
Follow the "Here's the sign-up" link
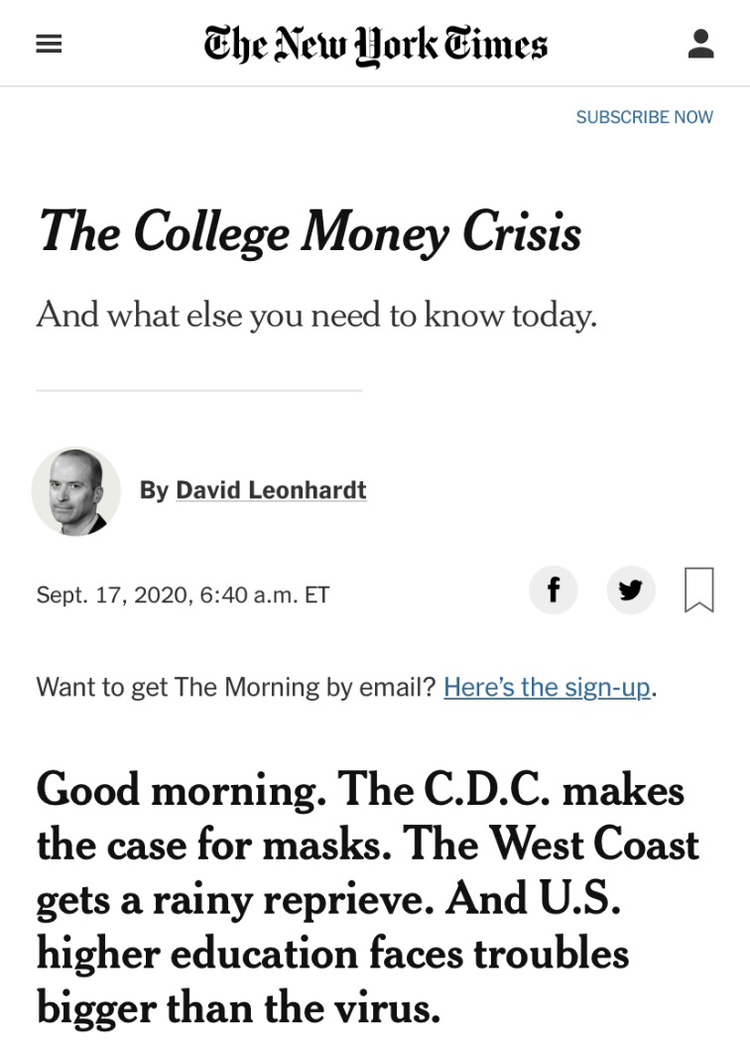pos(547,688)
